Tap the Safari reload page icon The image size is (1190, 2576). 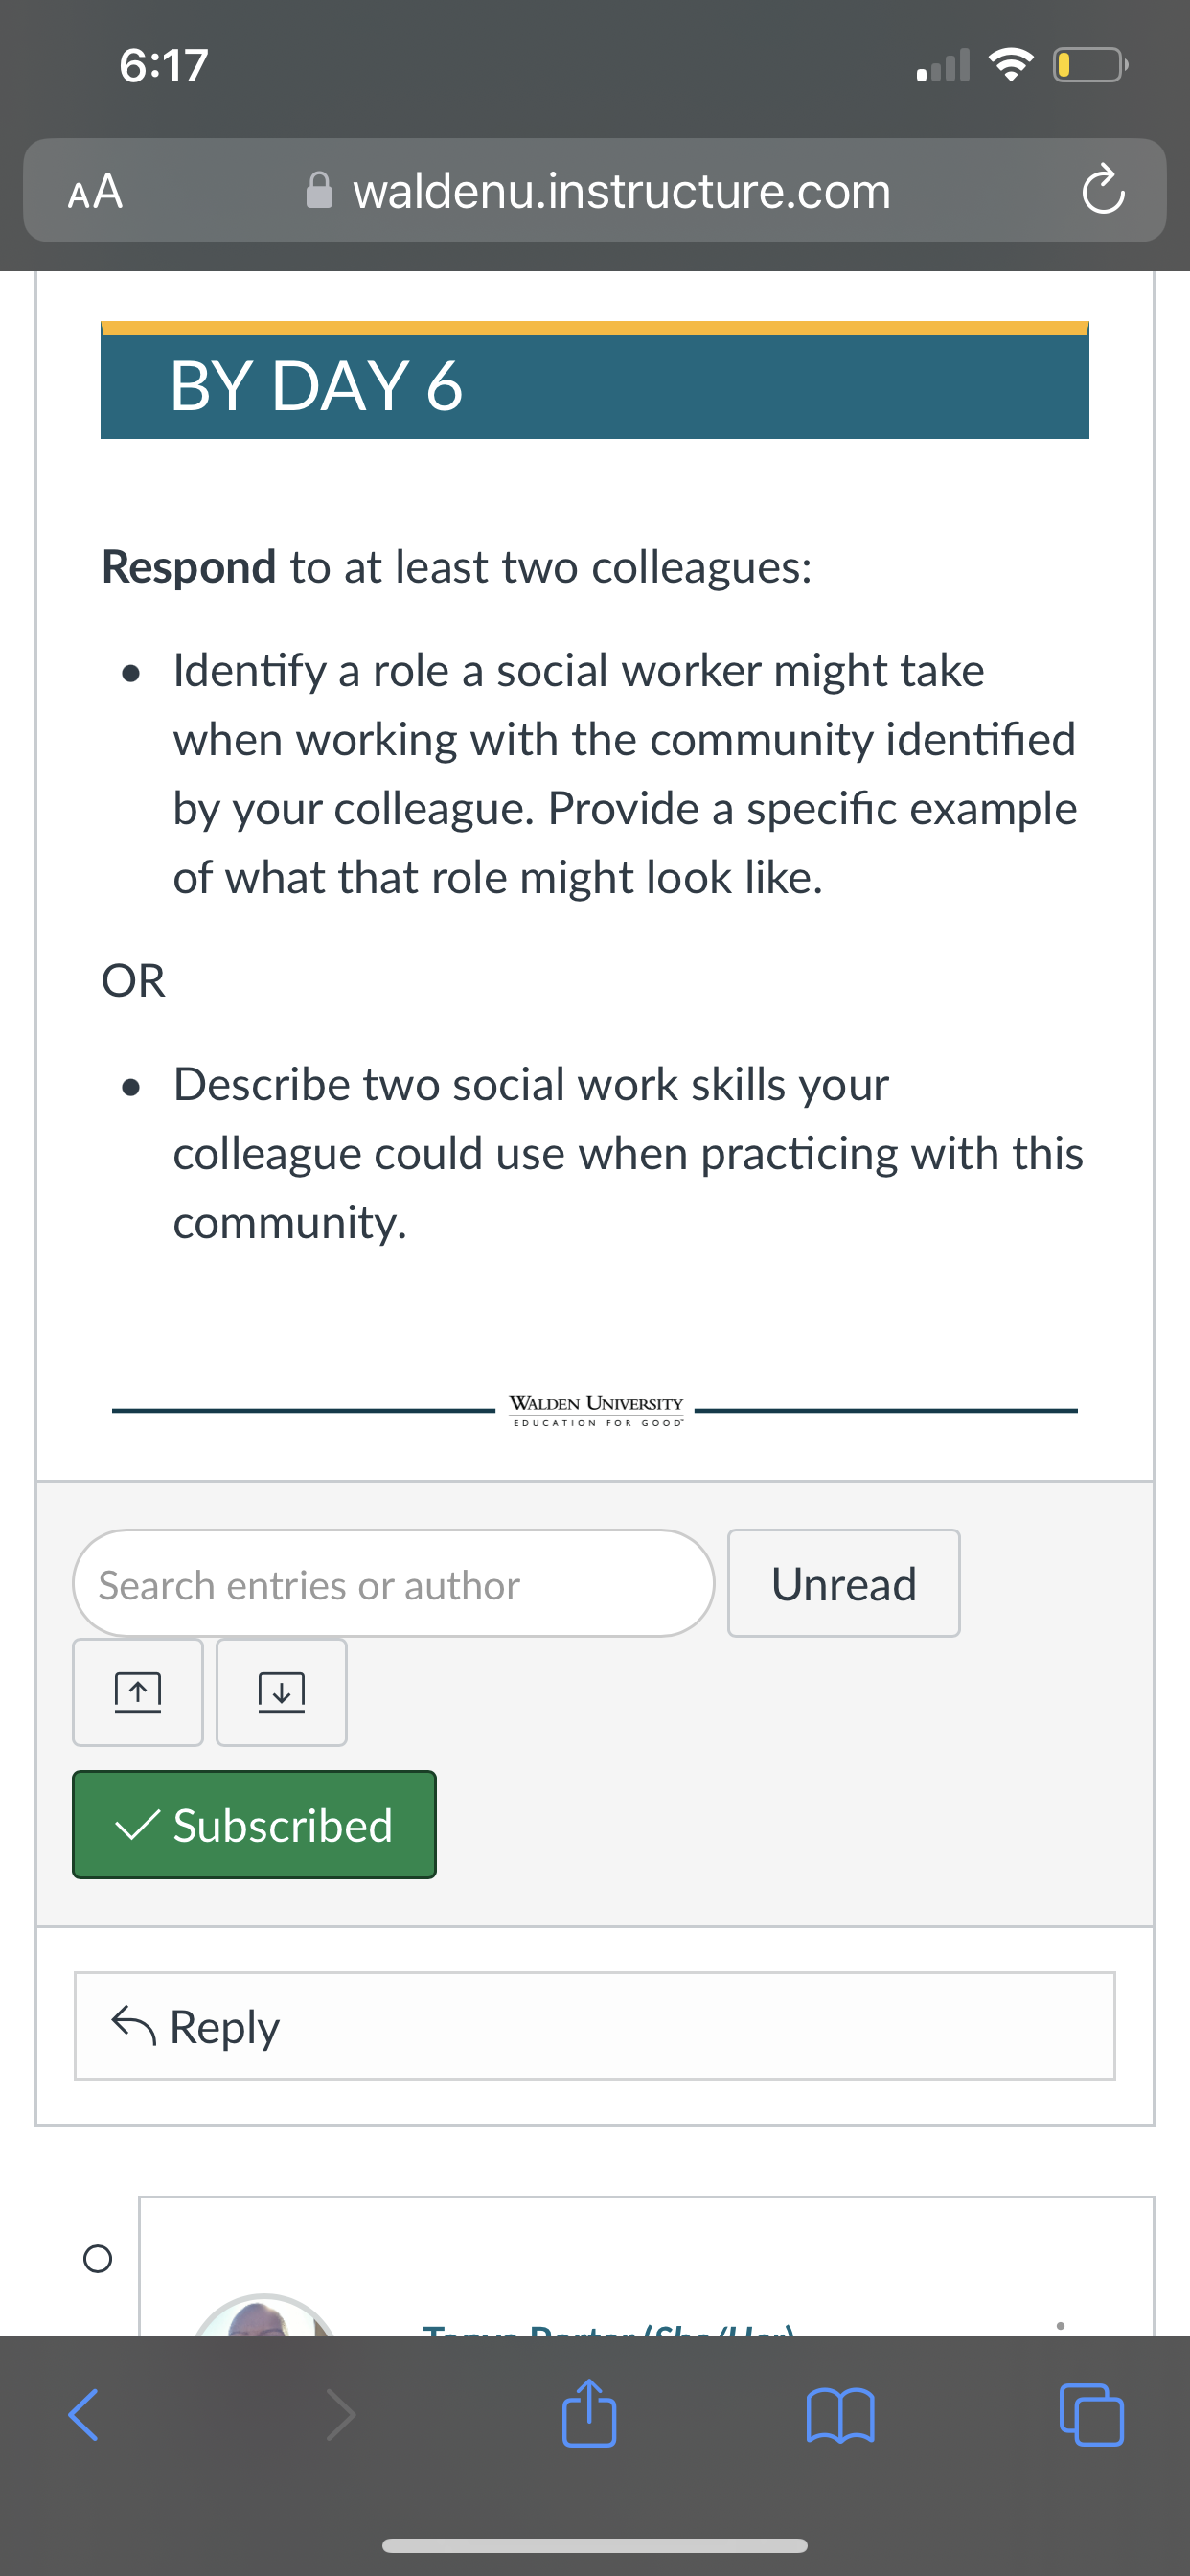pyautogui.click(x=1102, y=190)
